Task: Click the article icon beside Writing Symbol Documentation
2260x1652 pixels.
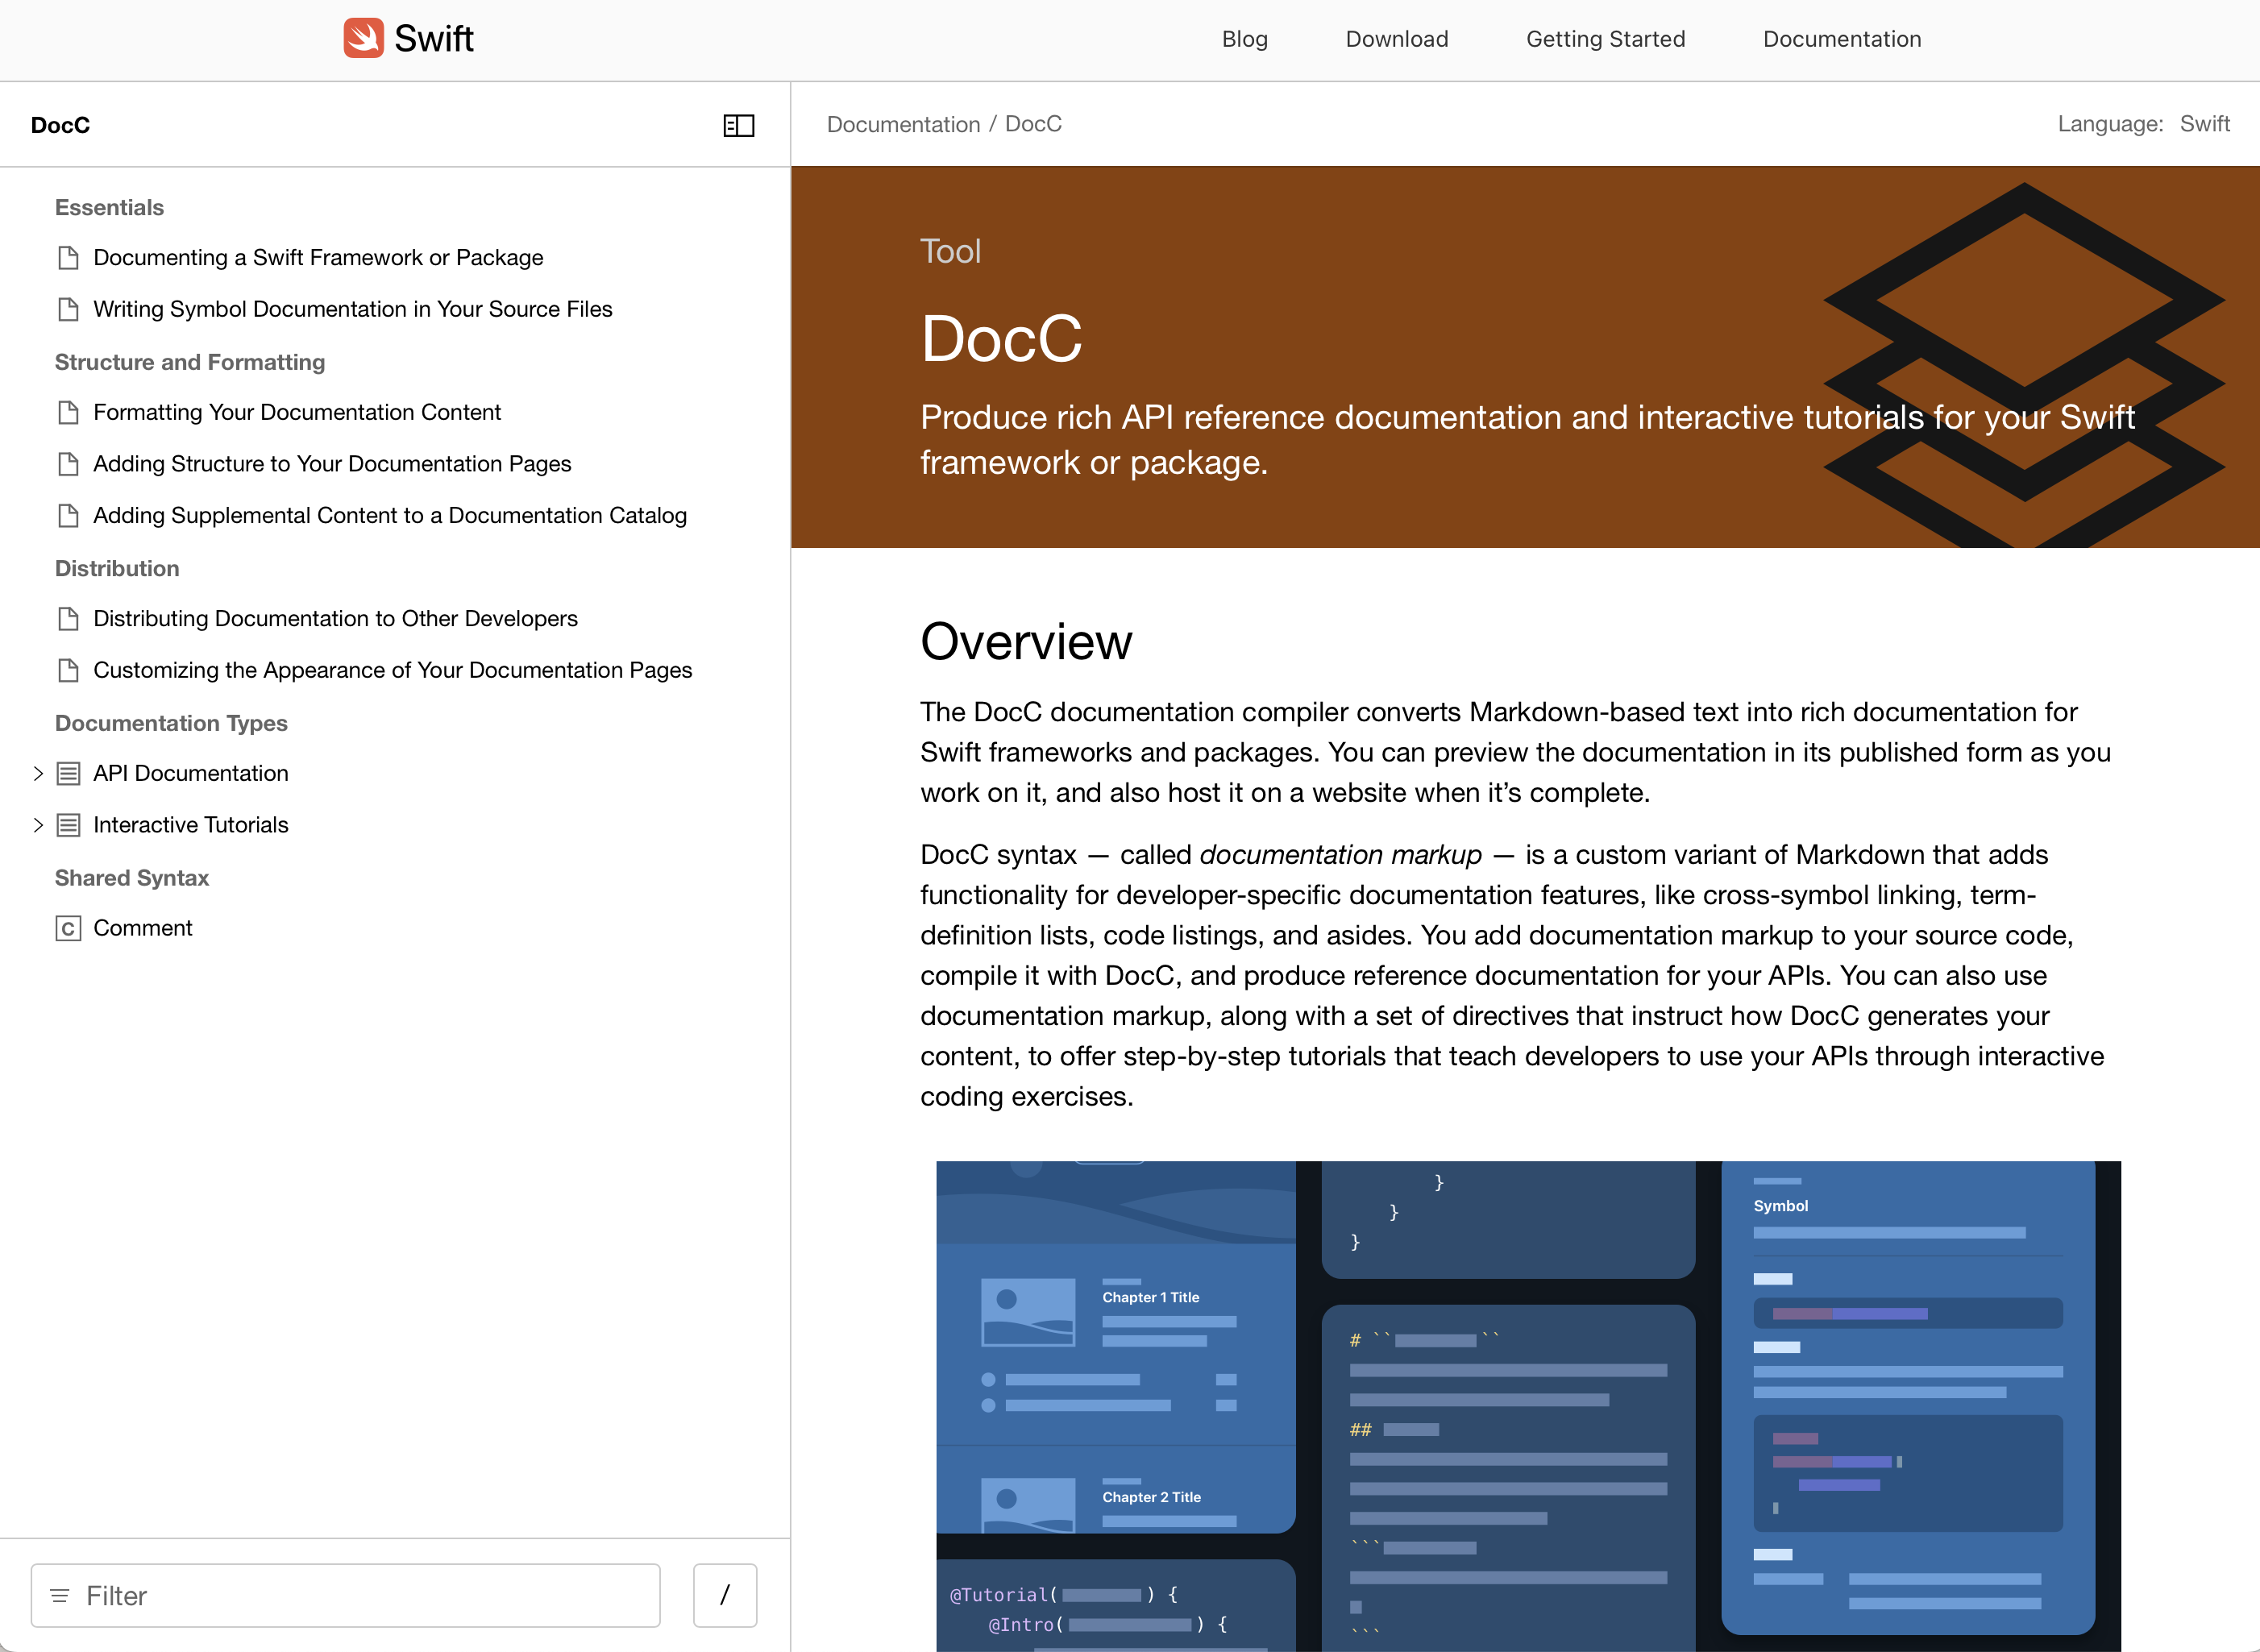Action: point(68,309)
